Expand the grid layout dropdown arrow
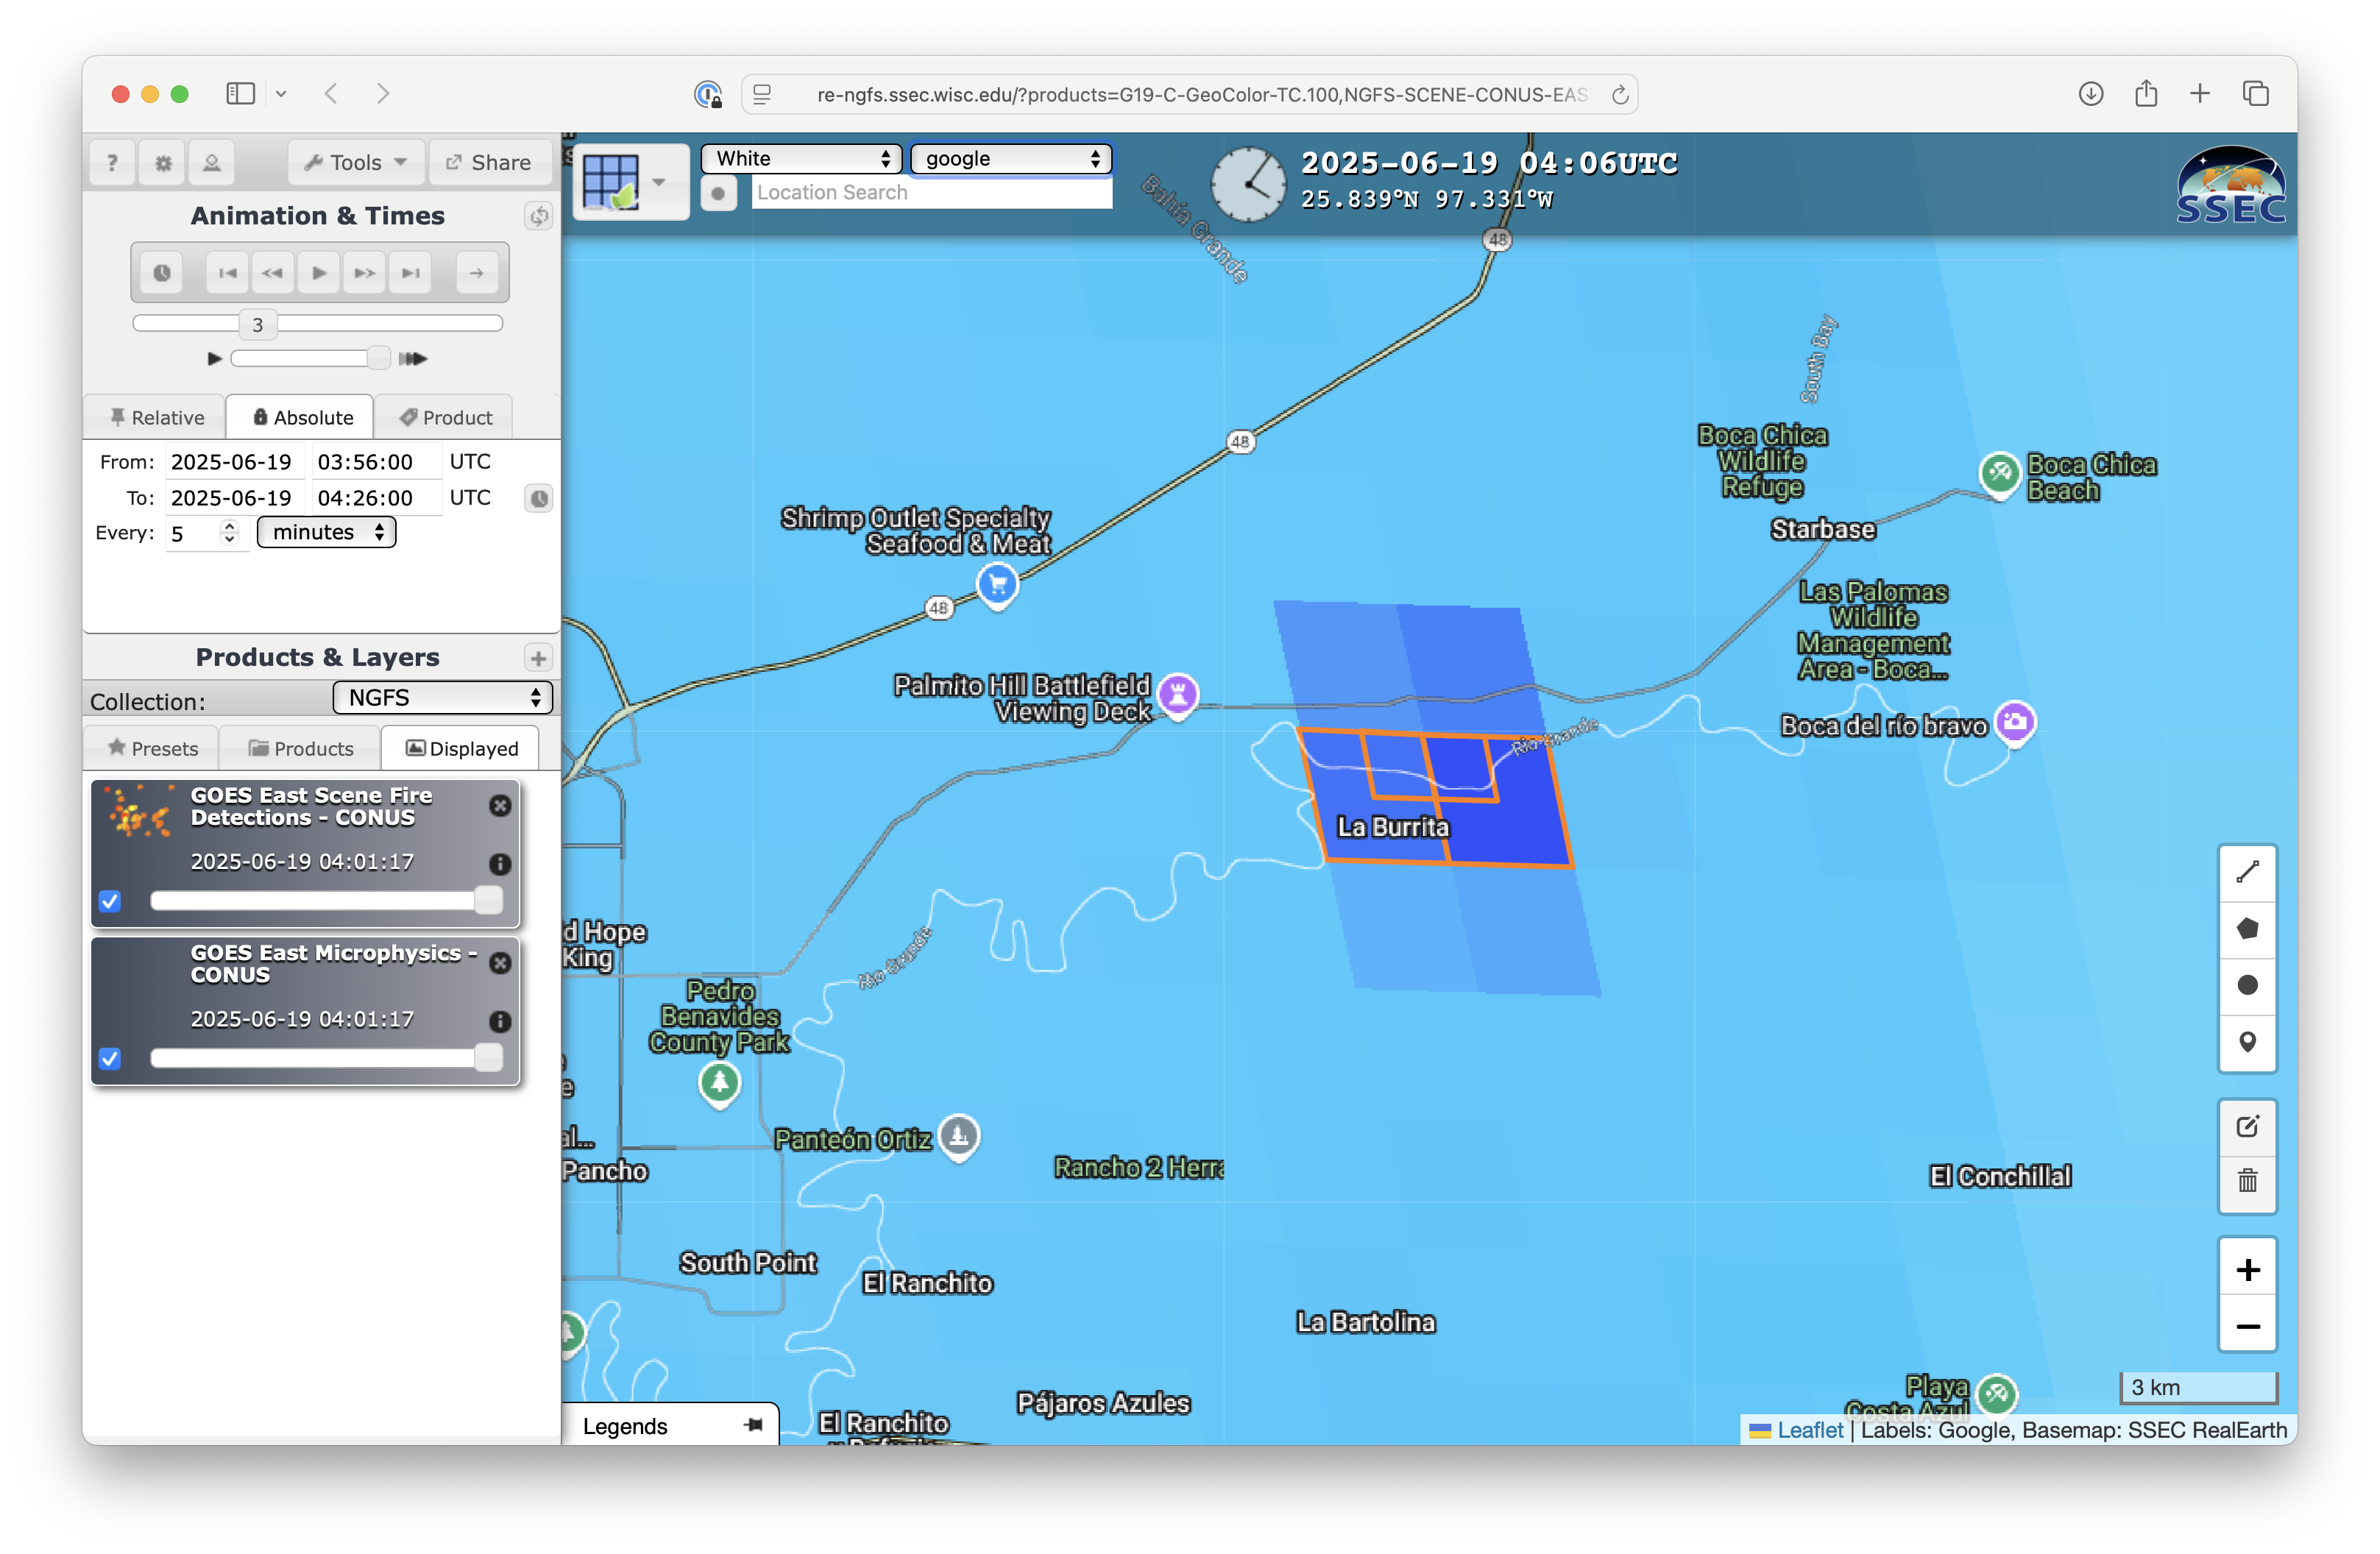Screen dimensions: 2380x1554 (659, 182)
